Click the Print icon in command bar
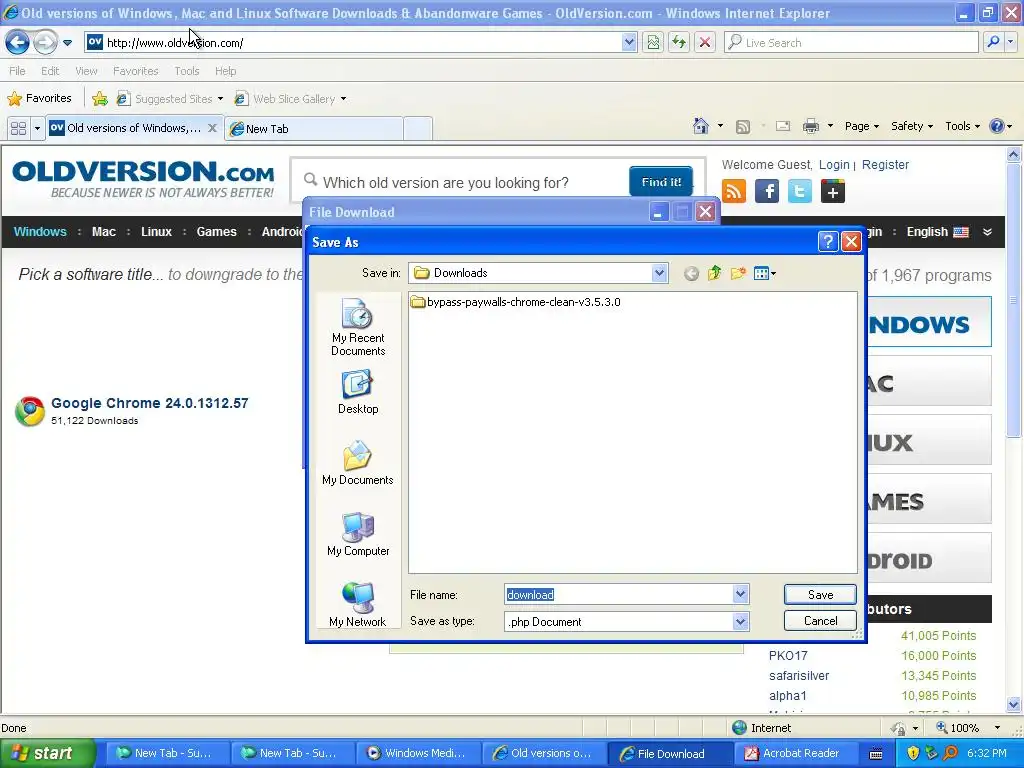This screenshot has width=1024, height=768. 810,126
